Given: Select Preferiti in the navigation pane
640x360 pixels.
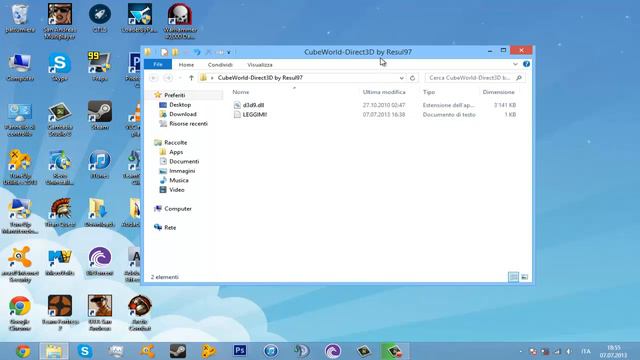Looking at the screenshot, I should point(174,95).
